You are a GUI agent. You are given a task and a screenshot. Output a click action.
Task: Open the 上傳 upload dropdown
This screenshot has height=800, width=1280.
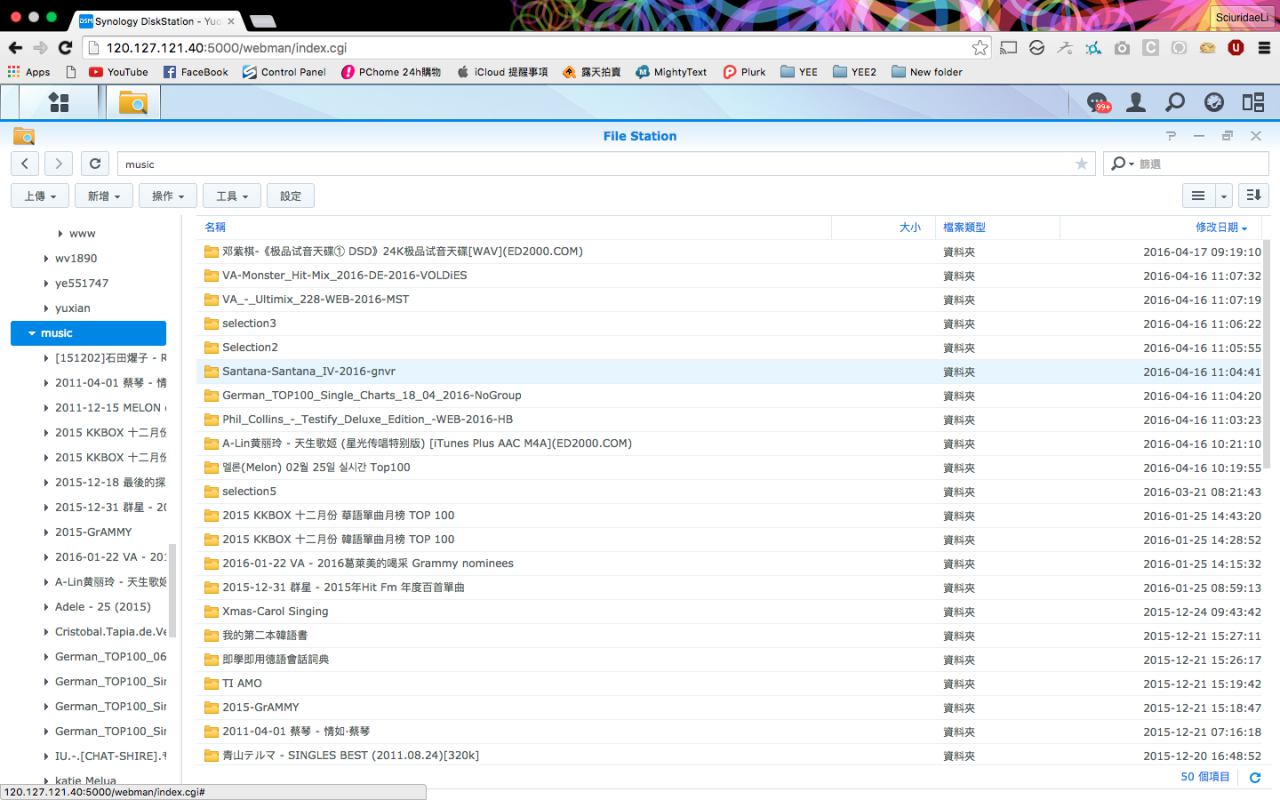40,196
